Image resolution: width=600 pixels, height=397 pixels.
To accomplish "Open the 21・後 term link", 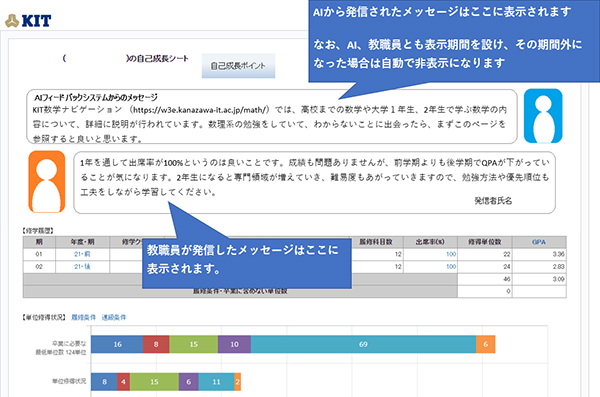I will (x=82, y=266).
